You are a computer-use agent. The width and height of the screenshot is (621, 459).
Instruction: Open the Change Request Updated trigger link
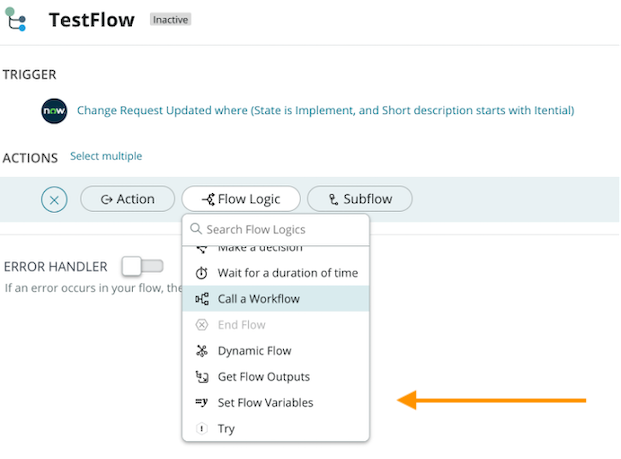pyautogui.click(x=325, y=110)
